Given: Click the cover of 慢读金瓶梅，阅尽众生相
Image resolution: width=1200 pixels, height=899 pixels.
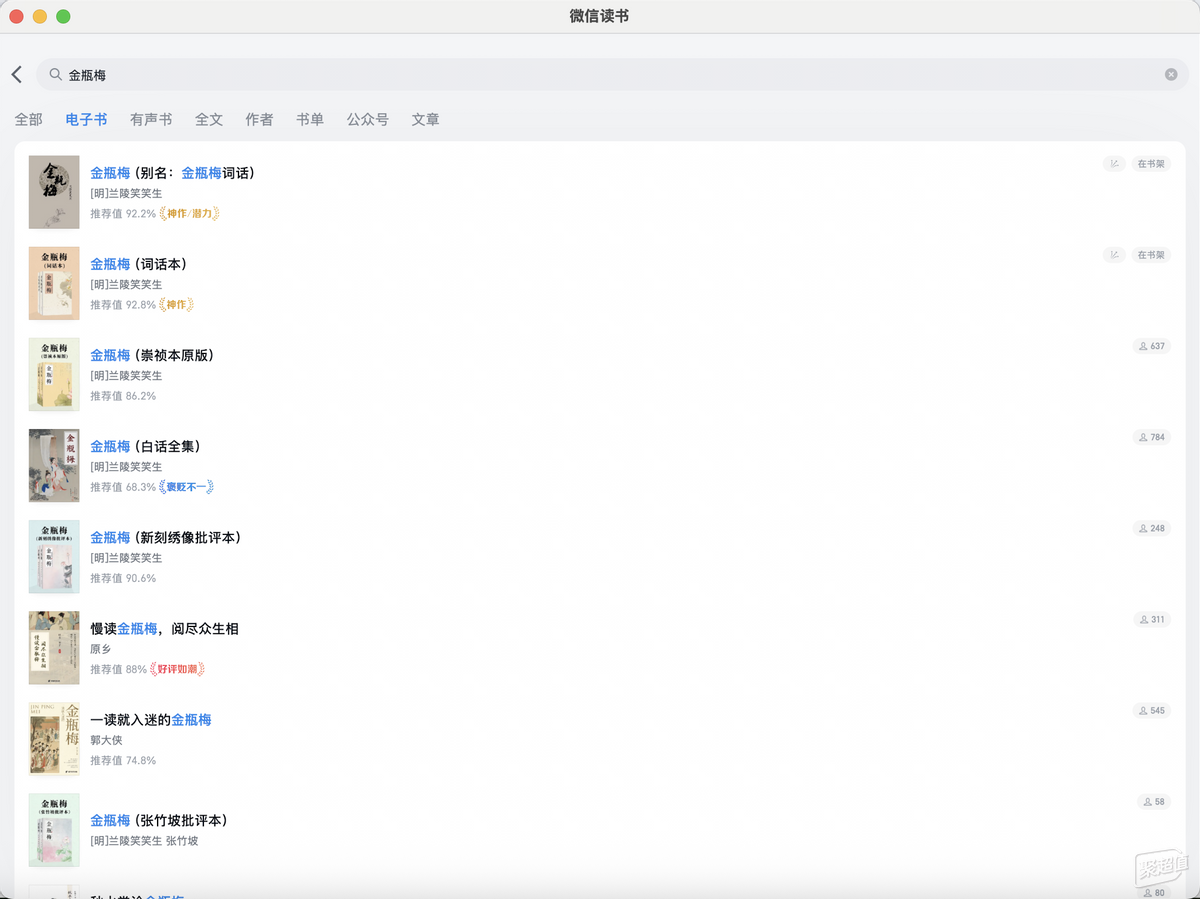Looking at the screenshot, I should tap(54, 648).
